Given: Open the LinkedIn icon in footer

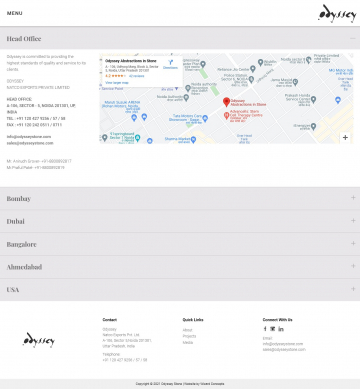Looking at the screenshot, I should coord(281,329).
